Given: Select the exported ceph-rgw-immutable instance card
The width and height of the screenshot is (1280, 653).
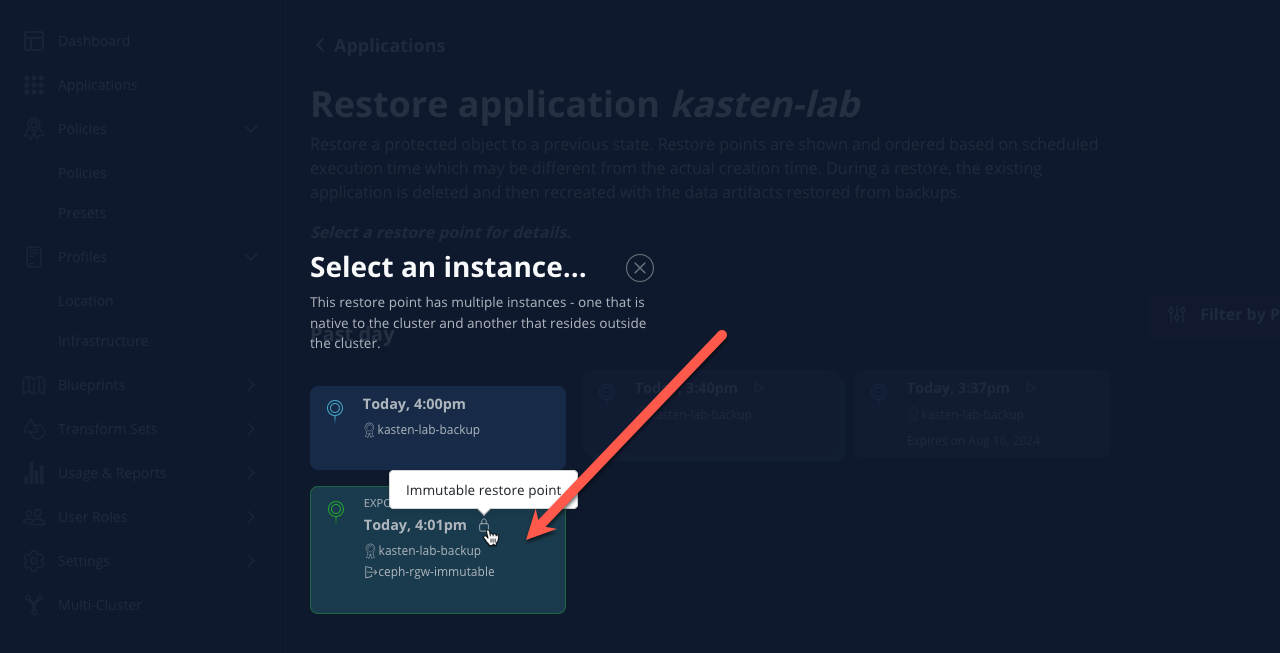Looking at the screenshot, I should click(438, 550).
